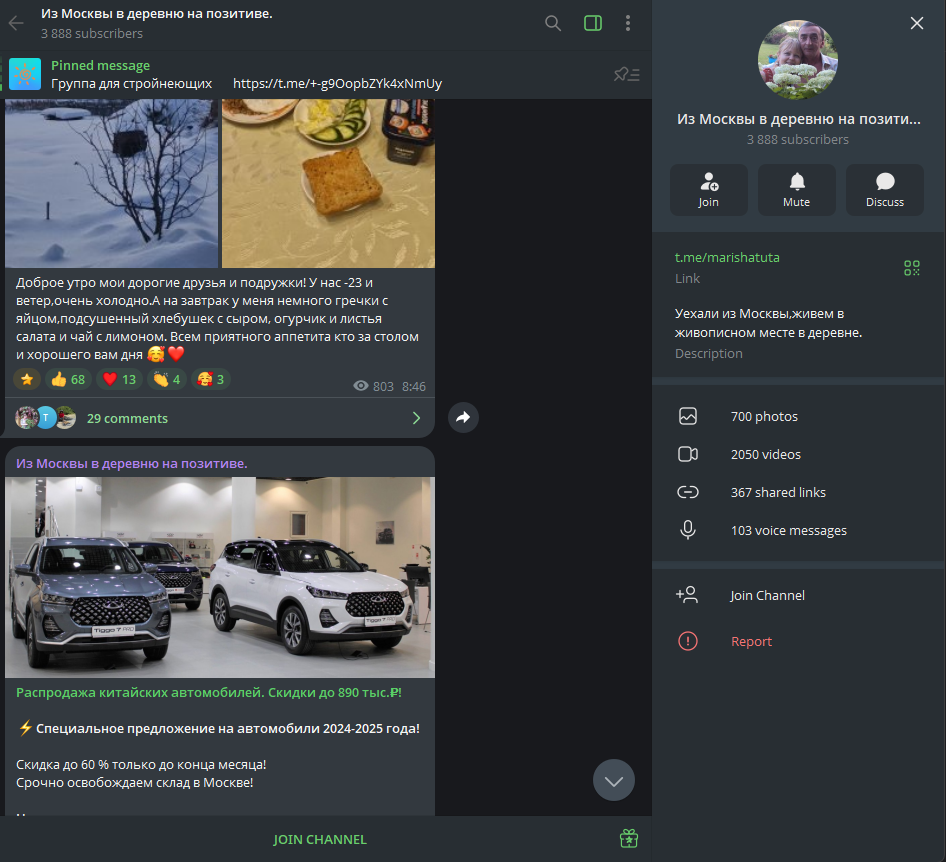Viewport: 946px width, 862px height.
Task: Click Специальное предложение bold text line
Action: (x=227, y=729)
